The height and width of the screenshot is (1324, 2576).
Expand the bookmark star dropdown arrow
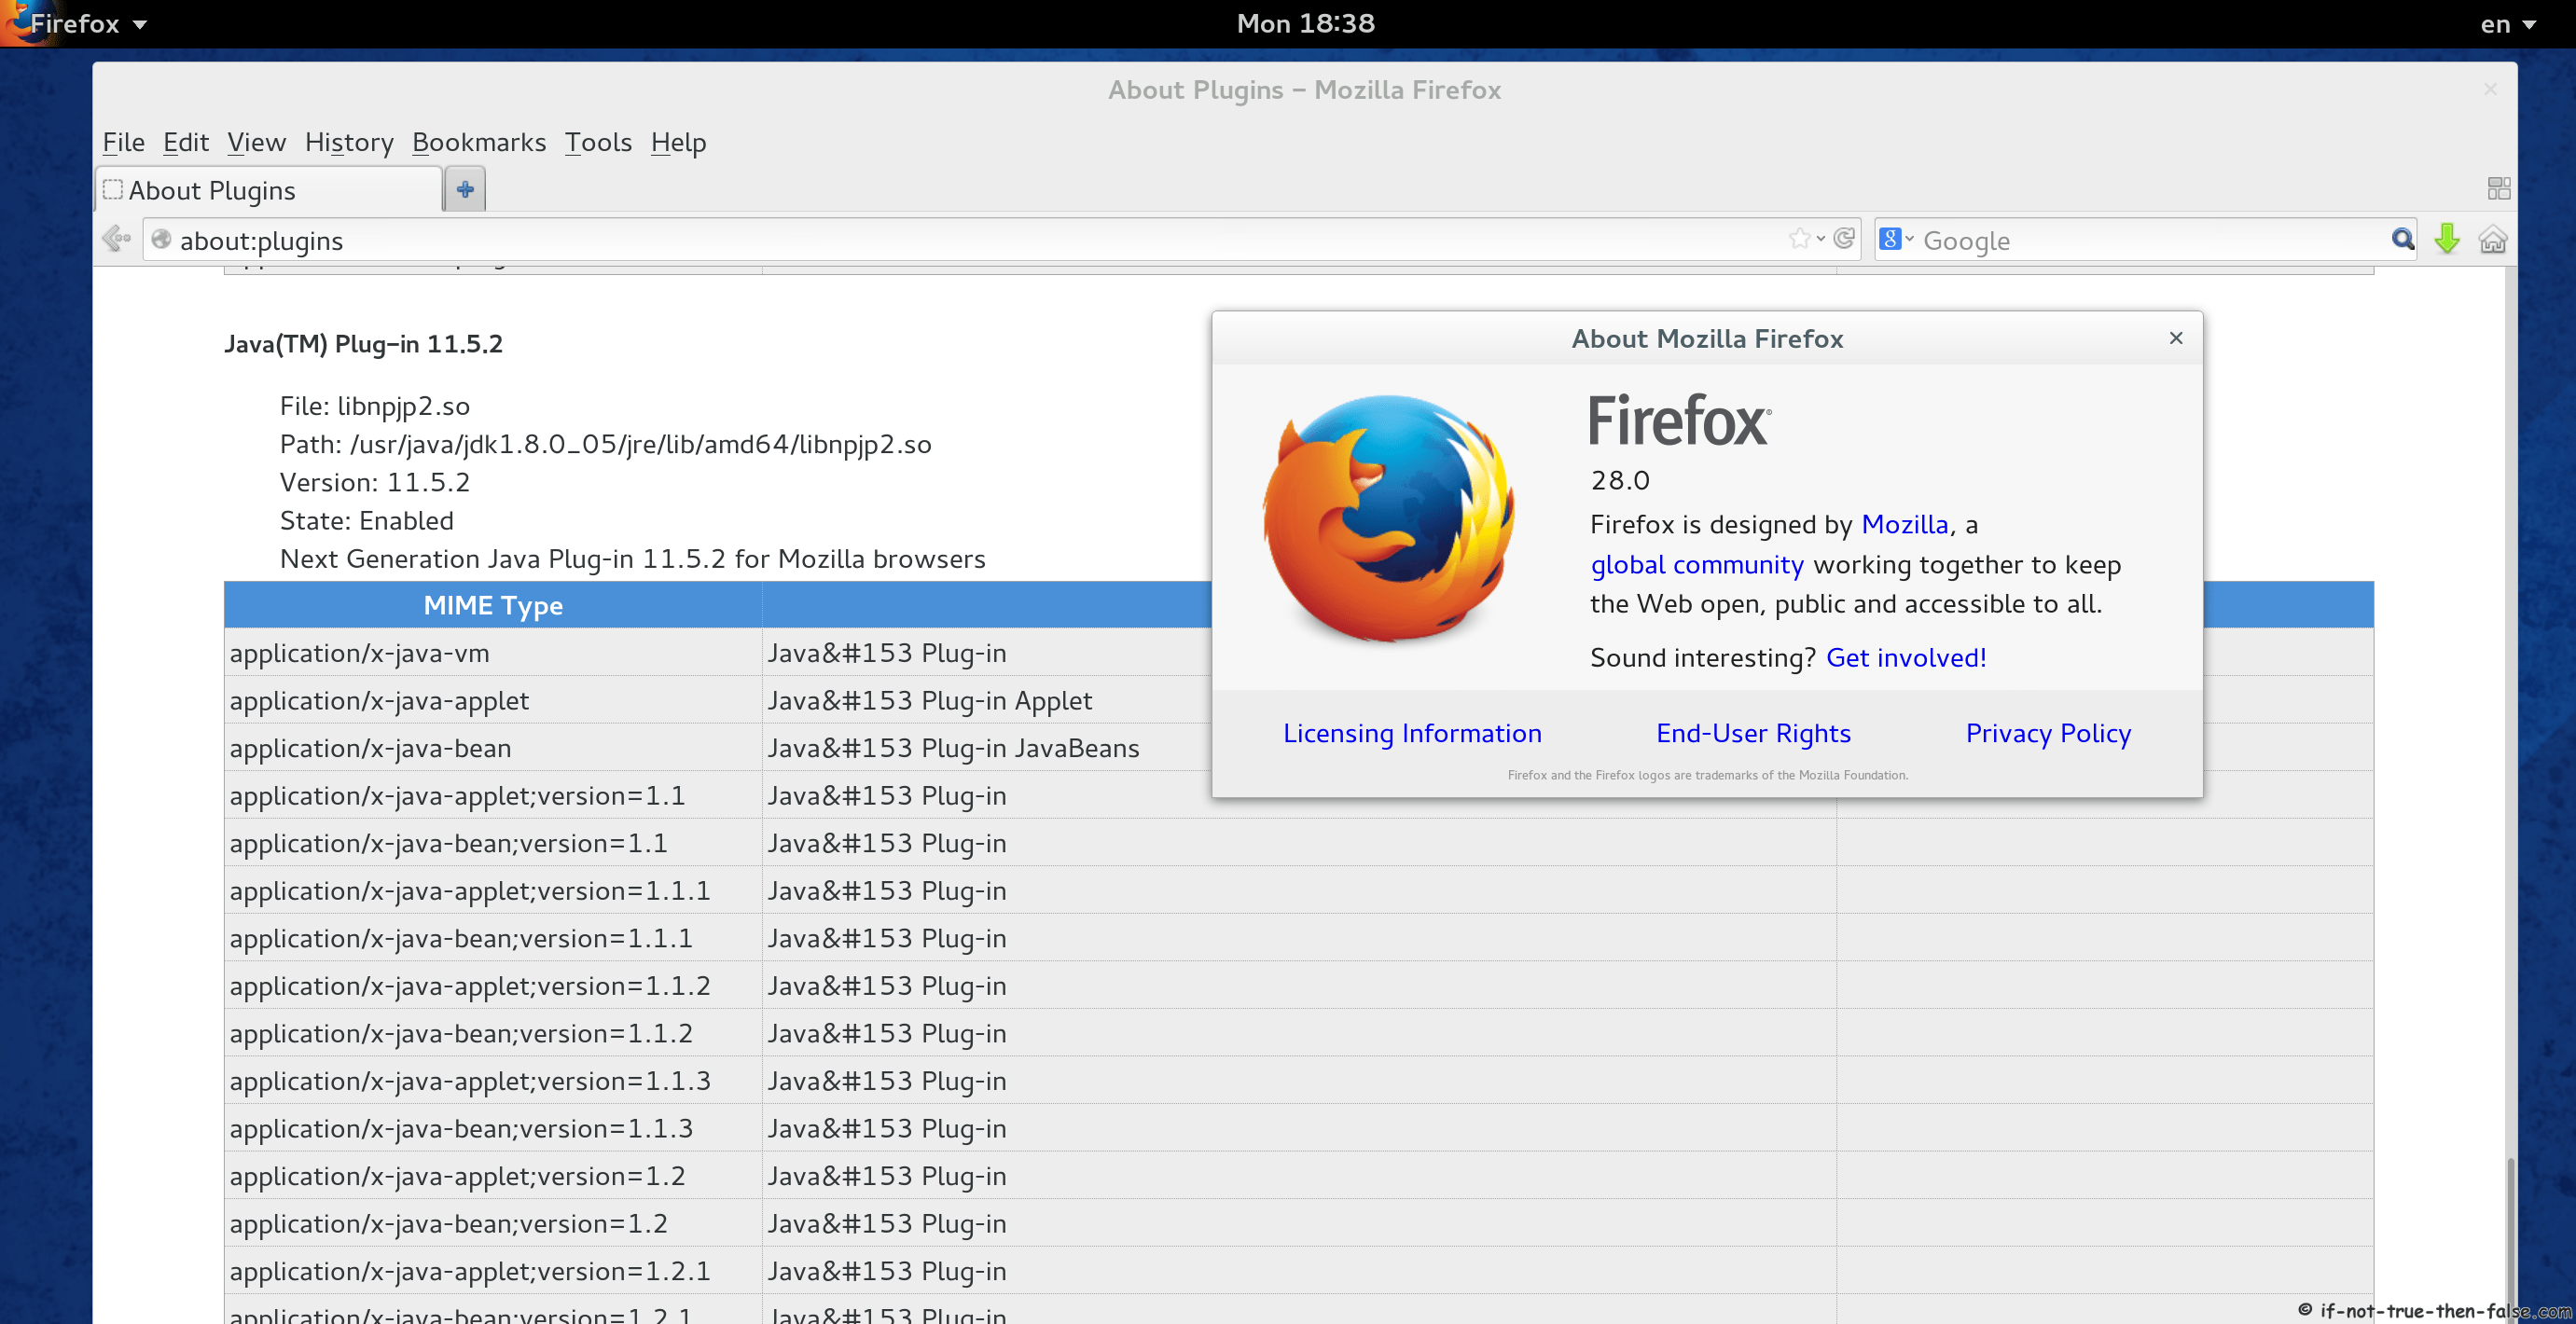point(1821,239)
